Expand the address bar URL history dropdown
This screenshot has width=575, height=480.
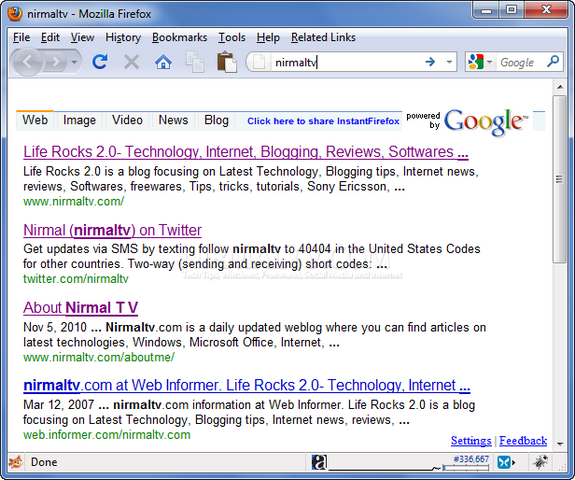[449, 62]
